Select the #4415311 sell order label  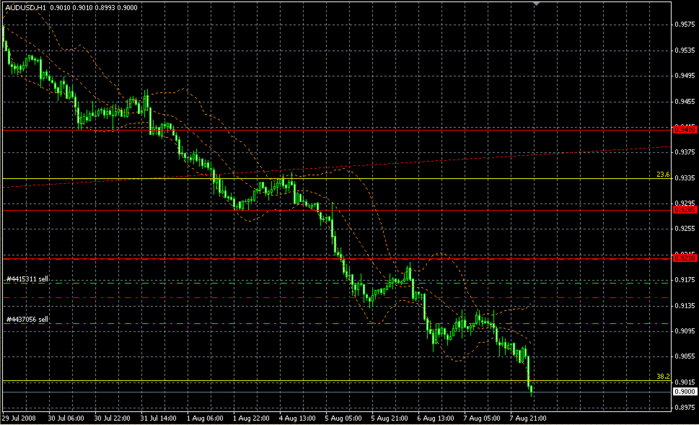(x=27, y=279)
